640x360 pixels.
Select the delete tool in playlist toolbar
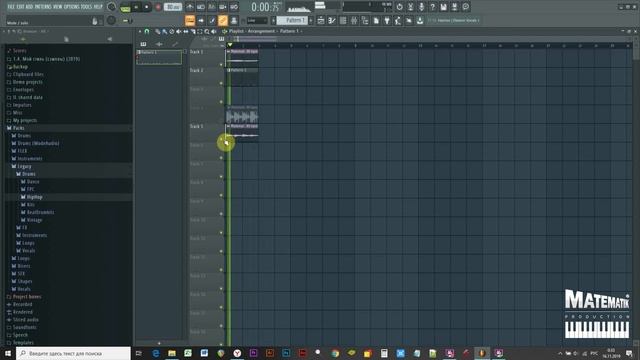pyautogui.click(x=171, y=31)
